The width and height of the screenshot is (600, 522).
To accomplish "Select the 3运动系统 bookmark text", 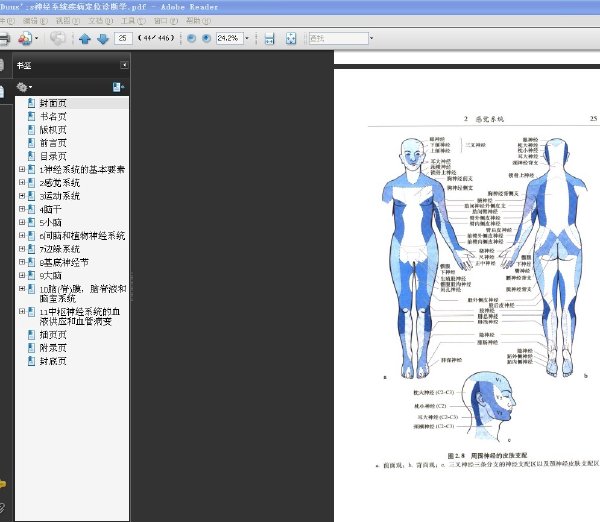I will pyautogui.click(x=60, y=196).
